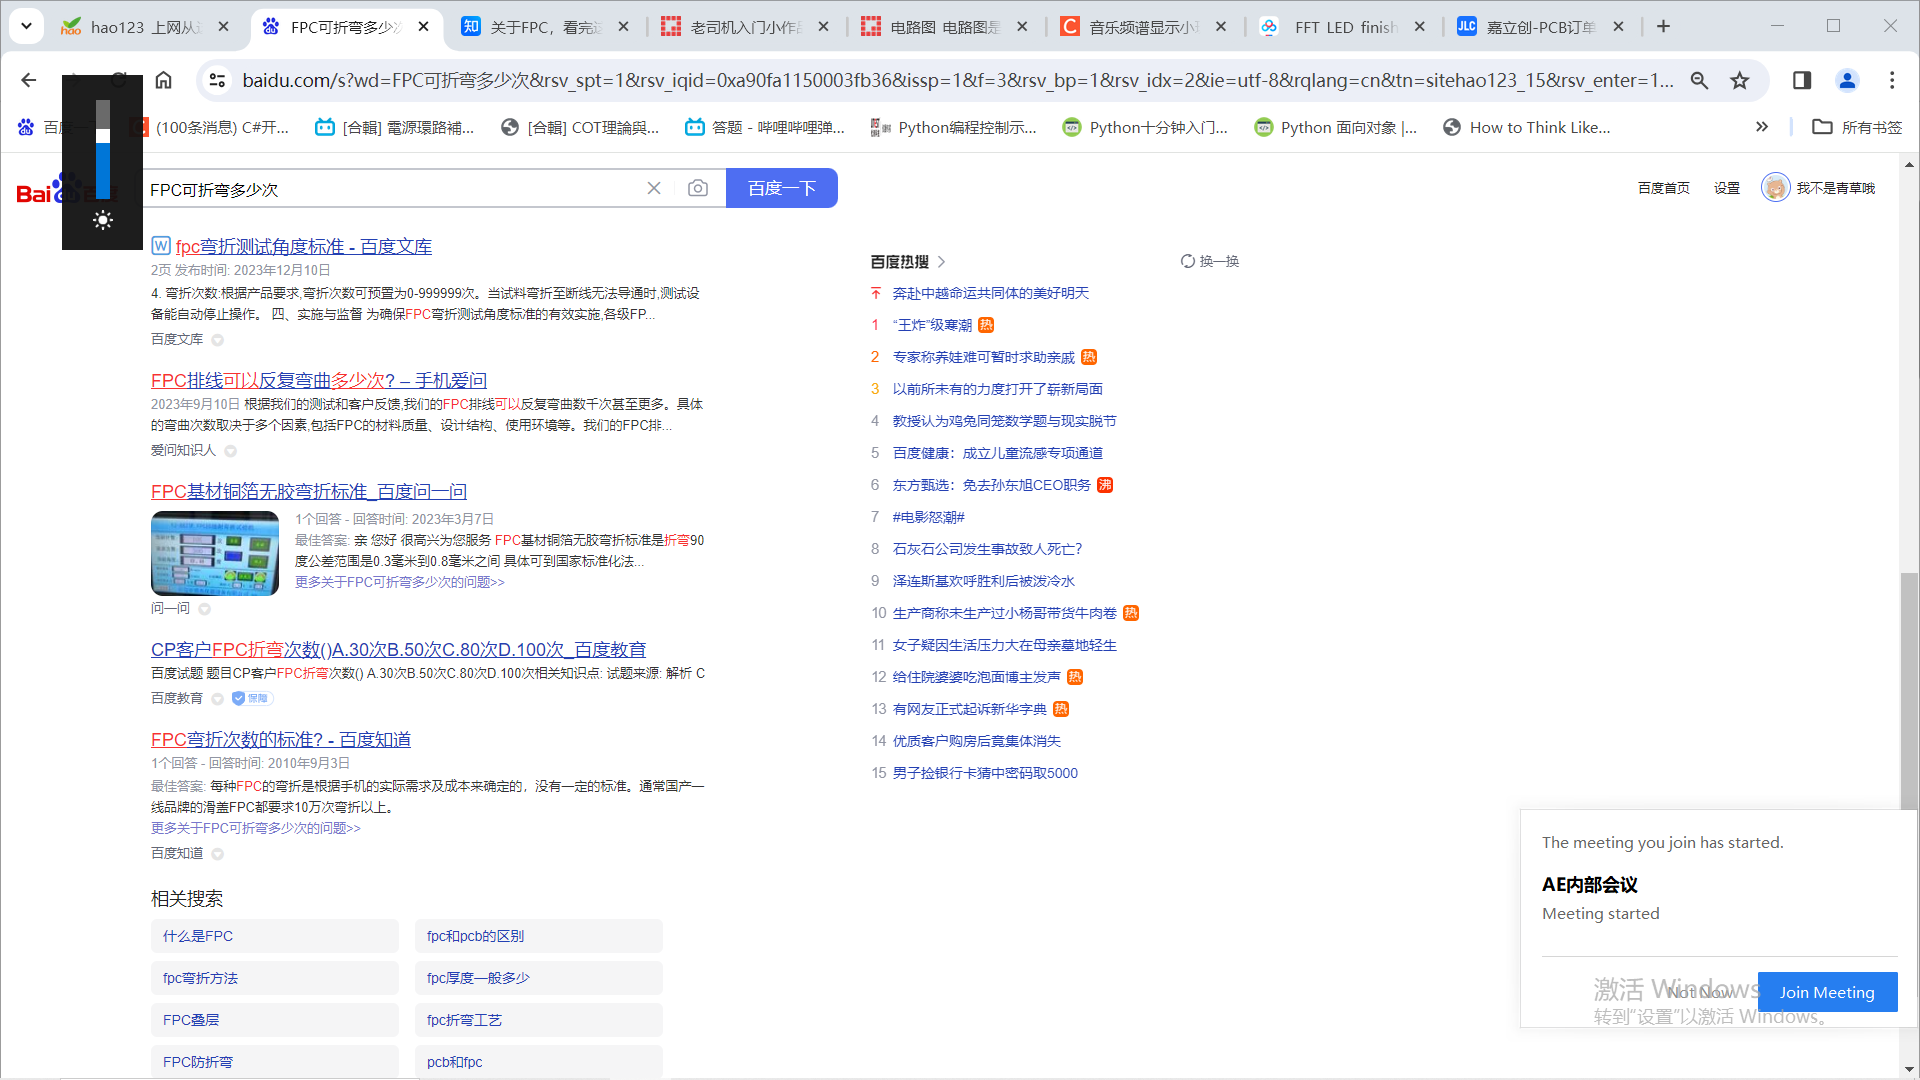Open hot search 东方甄选：免去孙东旭CEO职务
The height and width of the screenshot is (1080, 1920).
pyautogui.click(x=991, y=485)
